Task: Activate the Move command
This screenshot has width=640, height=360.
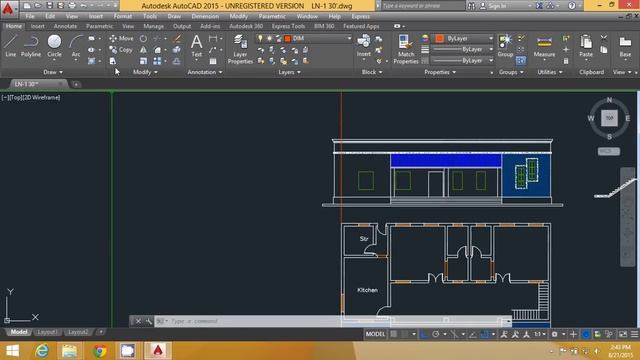Action: coord(121,38)
